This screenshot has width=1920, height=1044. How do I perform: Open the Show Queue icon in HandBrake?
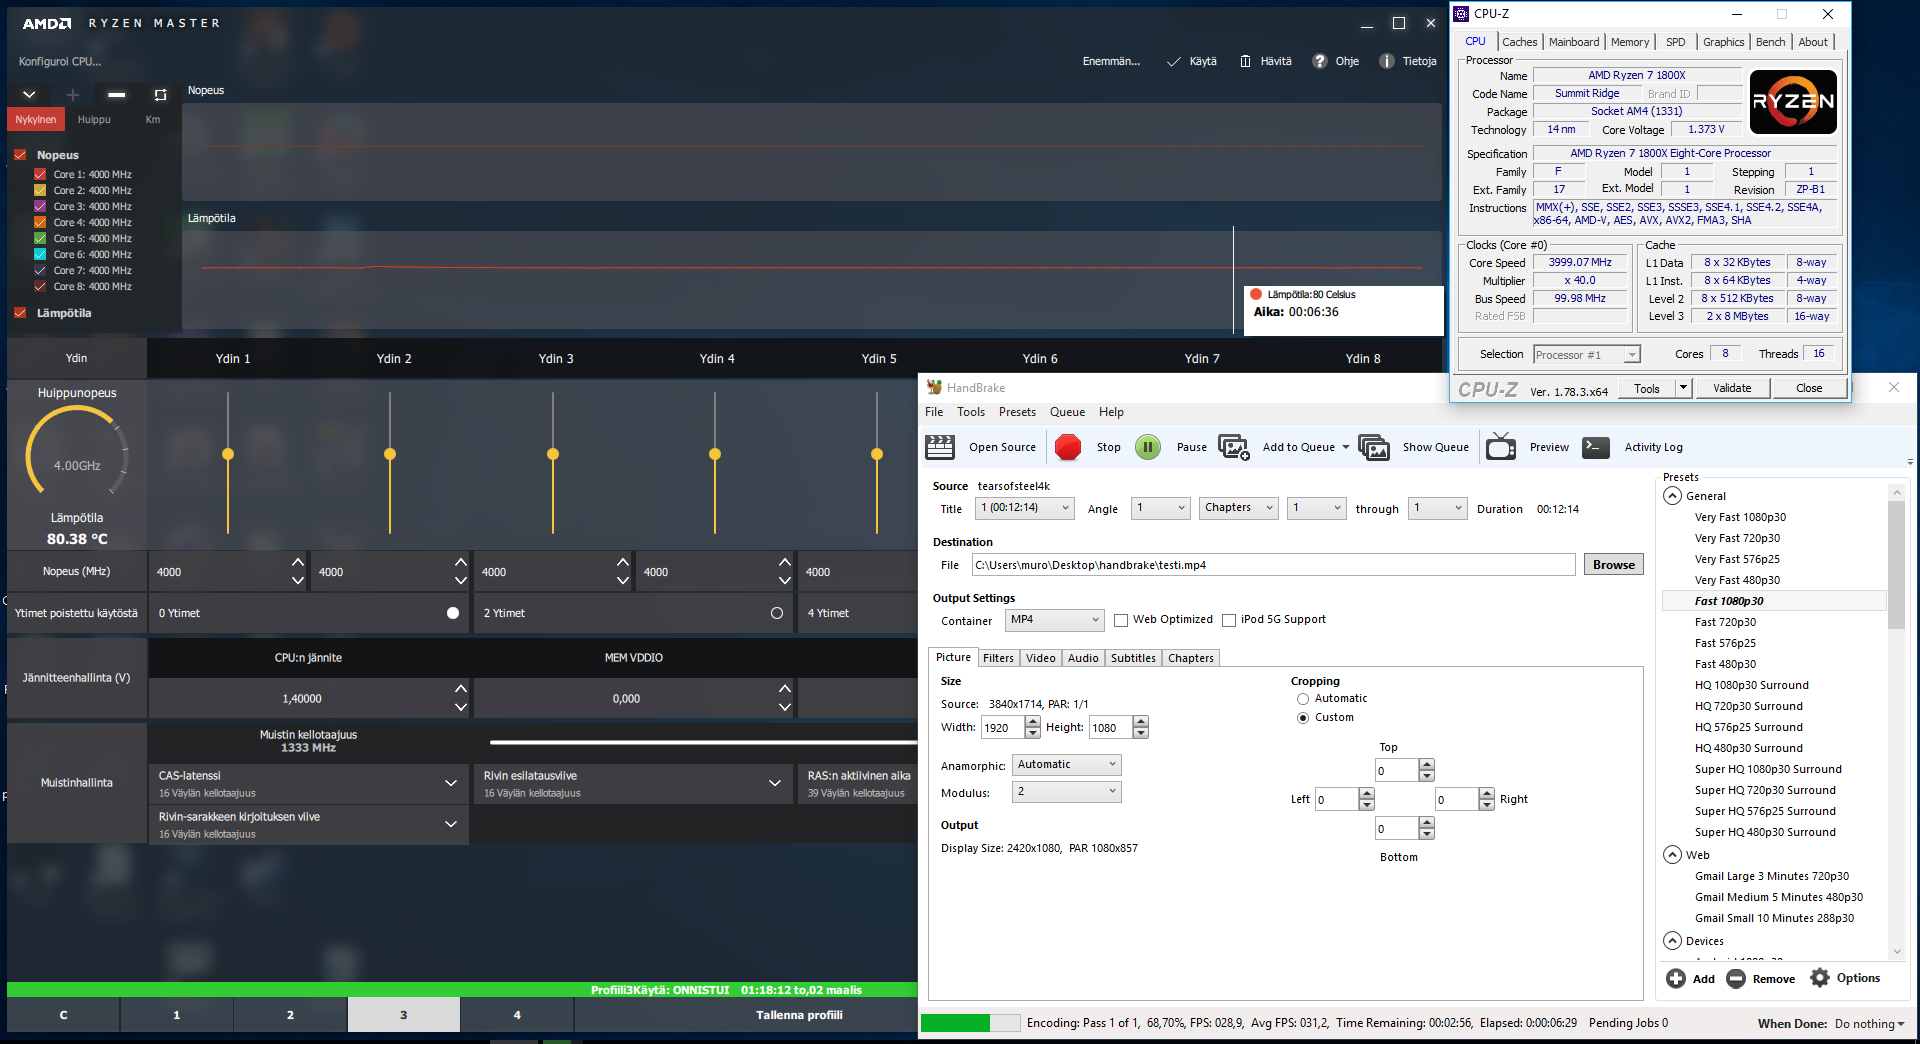(x=1374, y=447)
